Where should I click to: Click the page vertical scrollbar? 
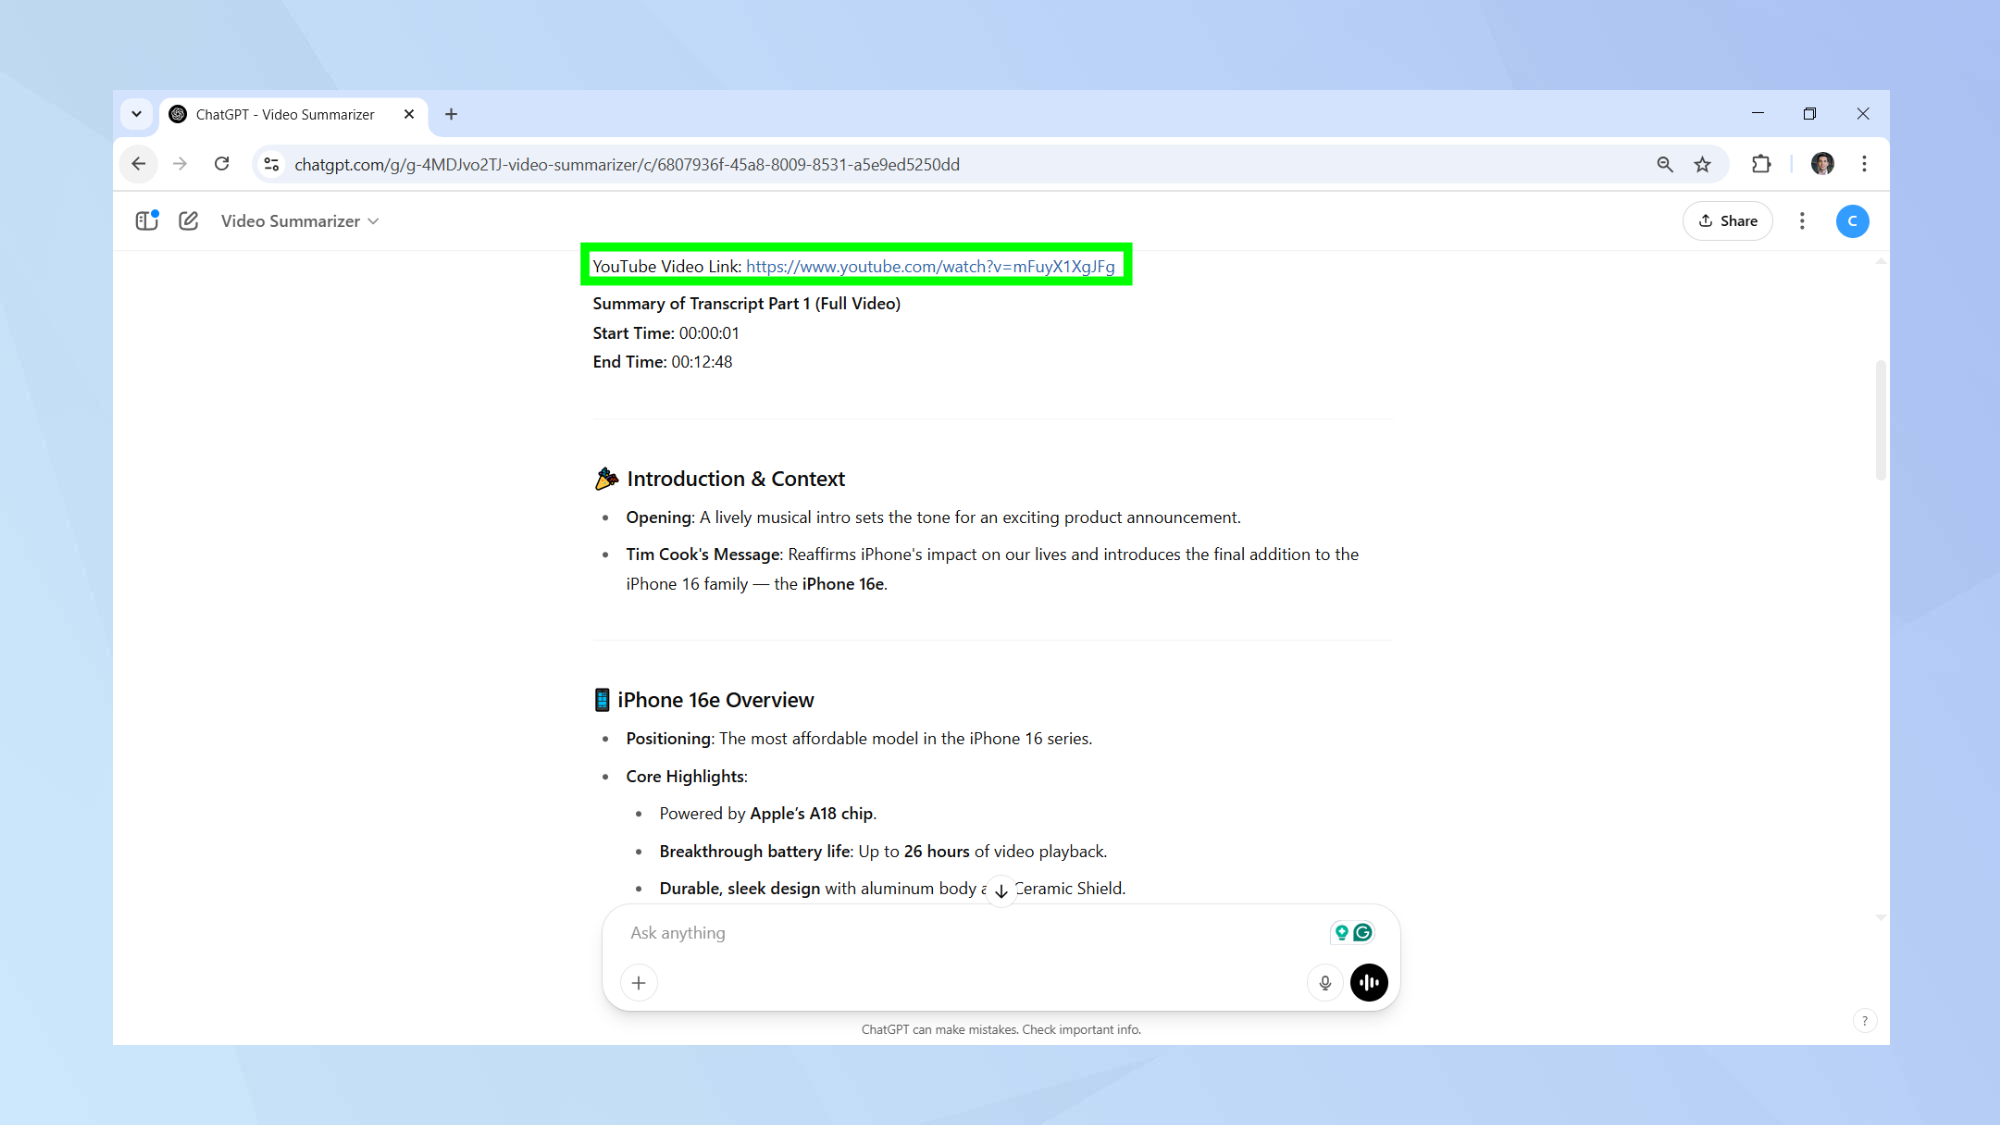click(1880, 420)
